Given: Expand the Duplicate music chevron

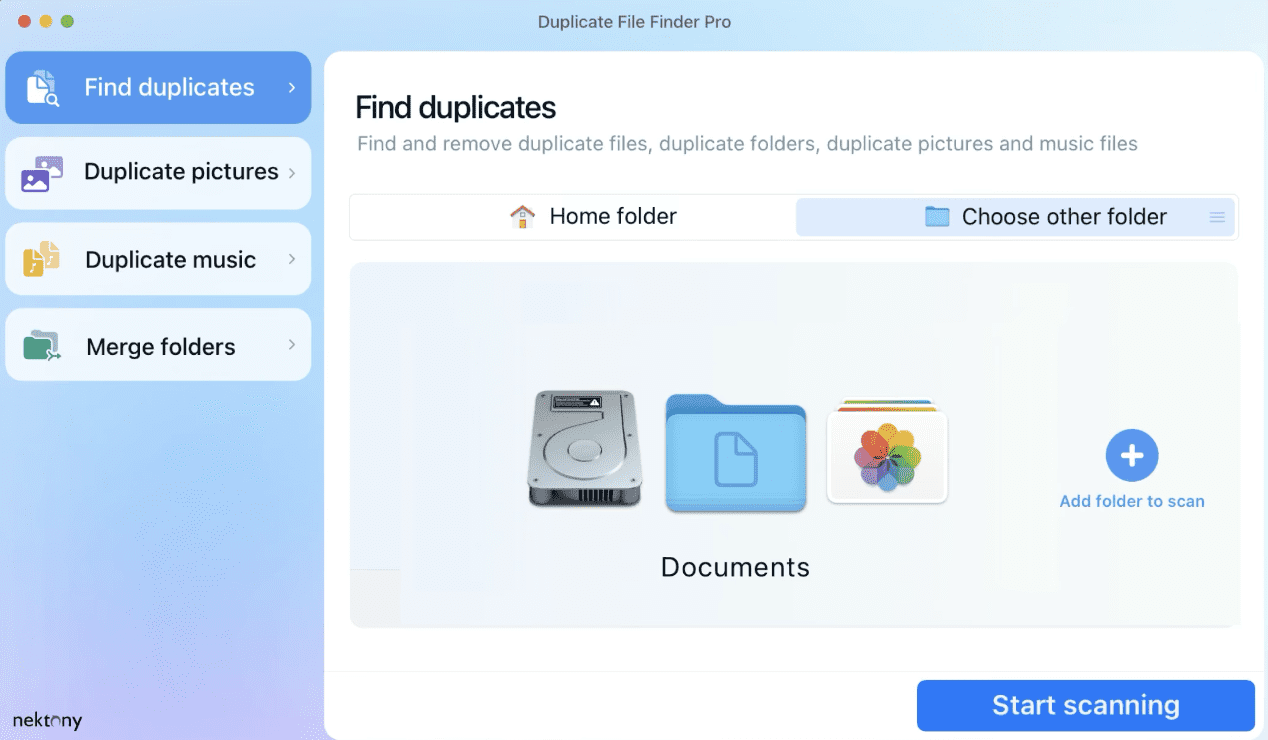Looking at the screenshot, I should 292,259.
